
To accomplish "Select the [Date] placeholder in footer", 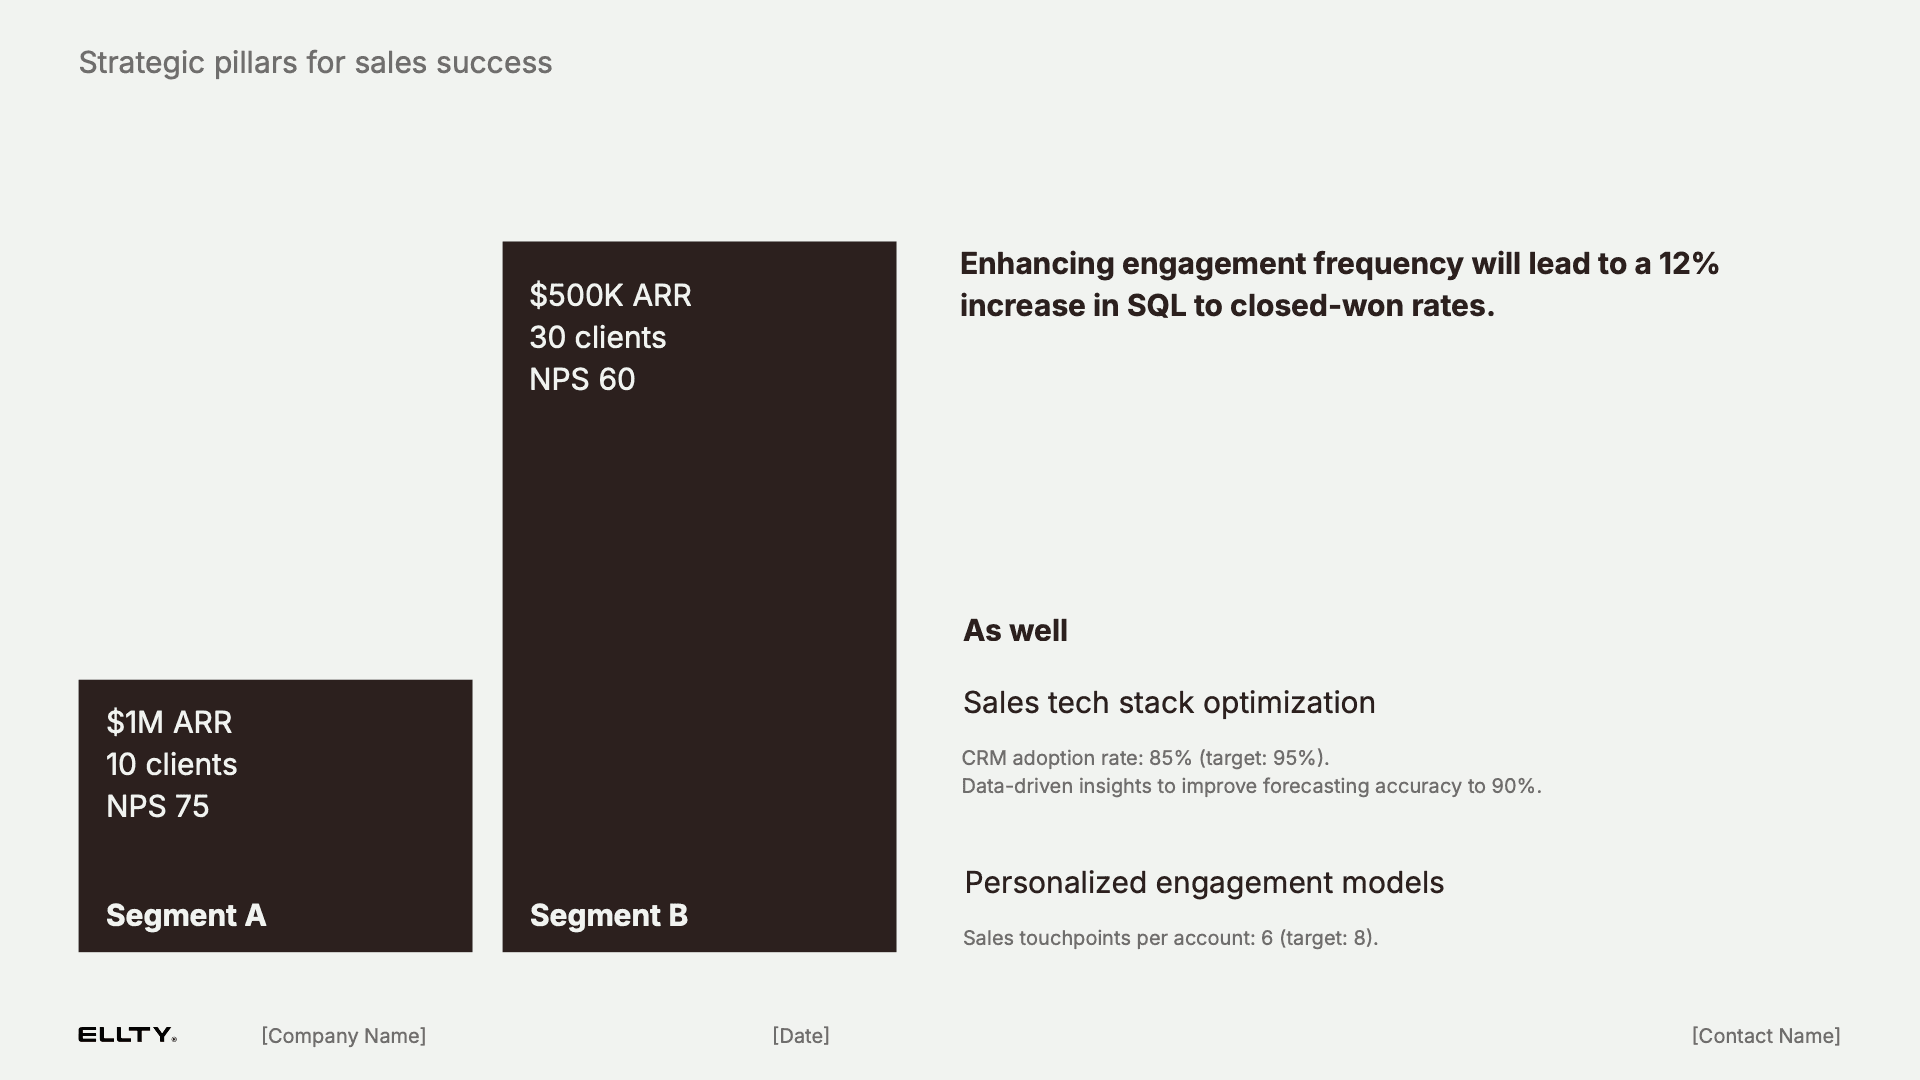I will [800, 1036].
